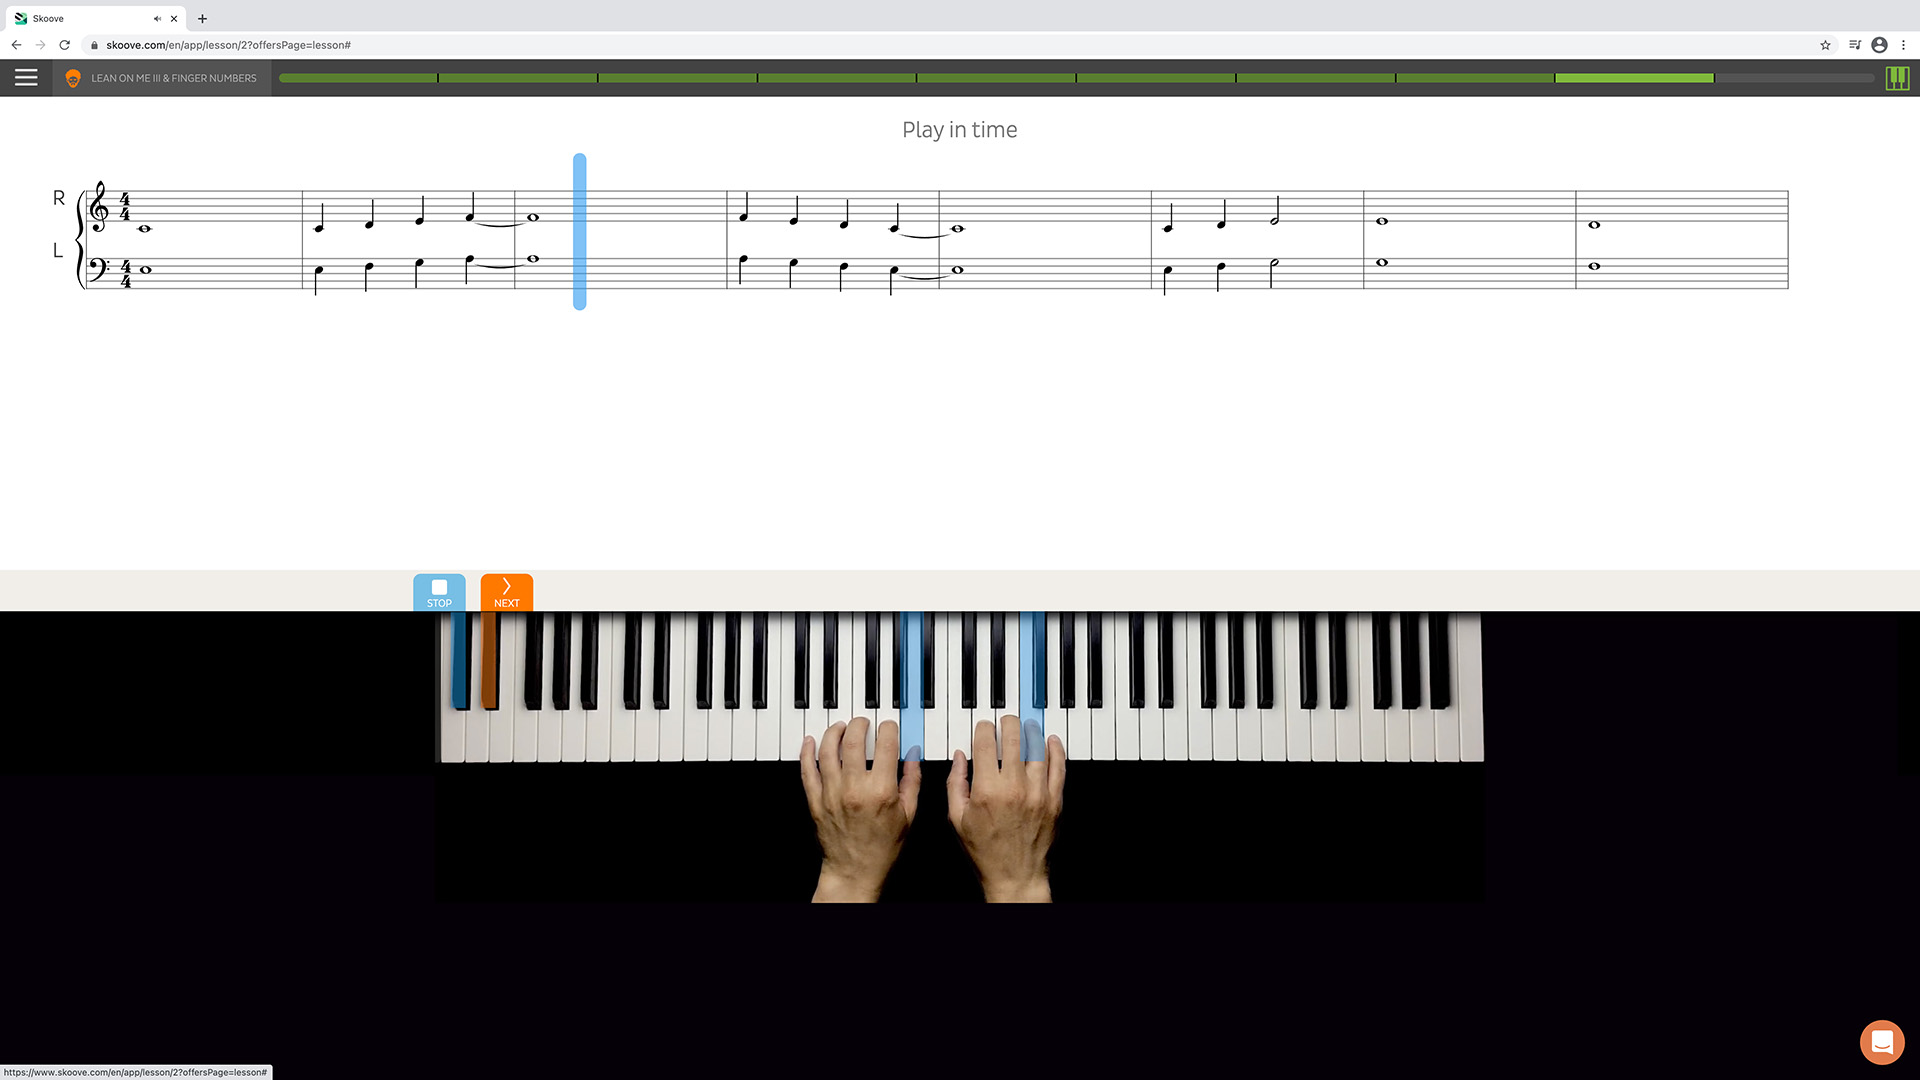Viewport: 1920px width, 1080px height.
Task: Click the chat support bubble icon
Action: tap(1882, 1042)
